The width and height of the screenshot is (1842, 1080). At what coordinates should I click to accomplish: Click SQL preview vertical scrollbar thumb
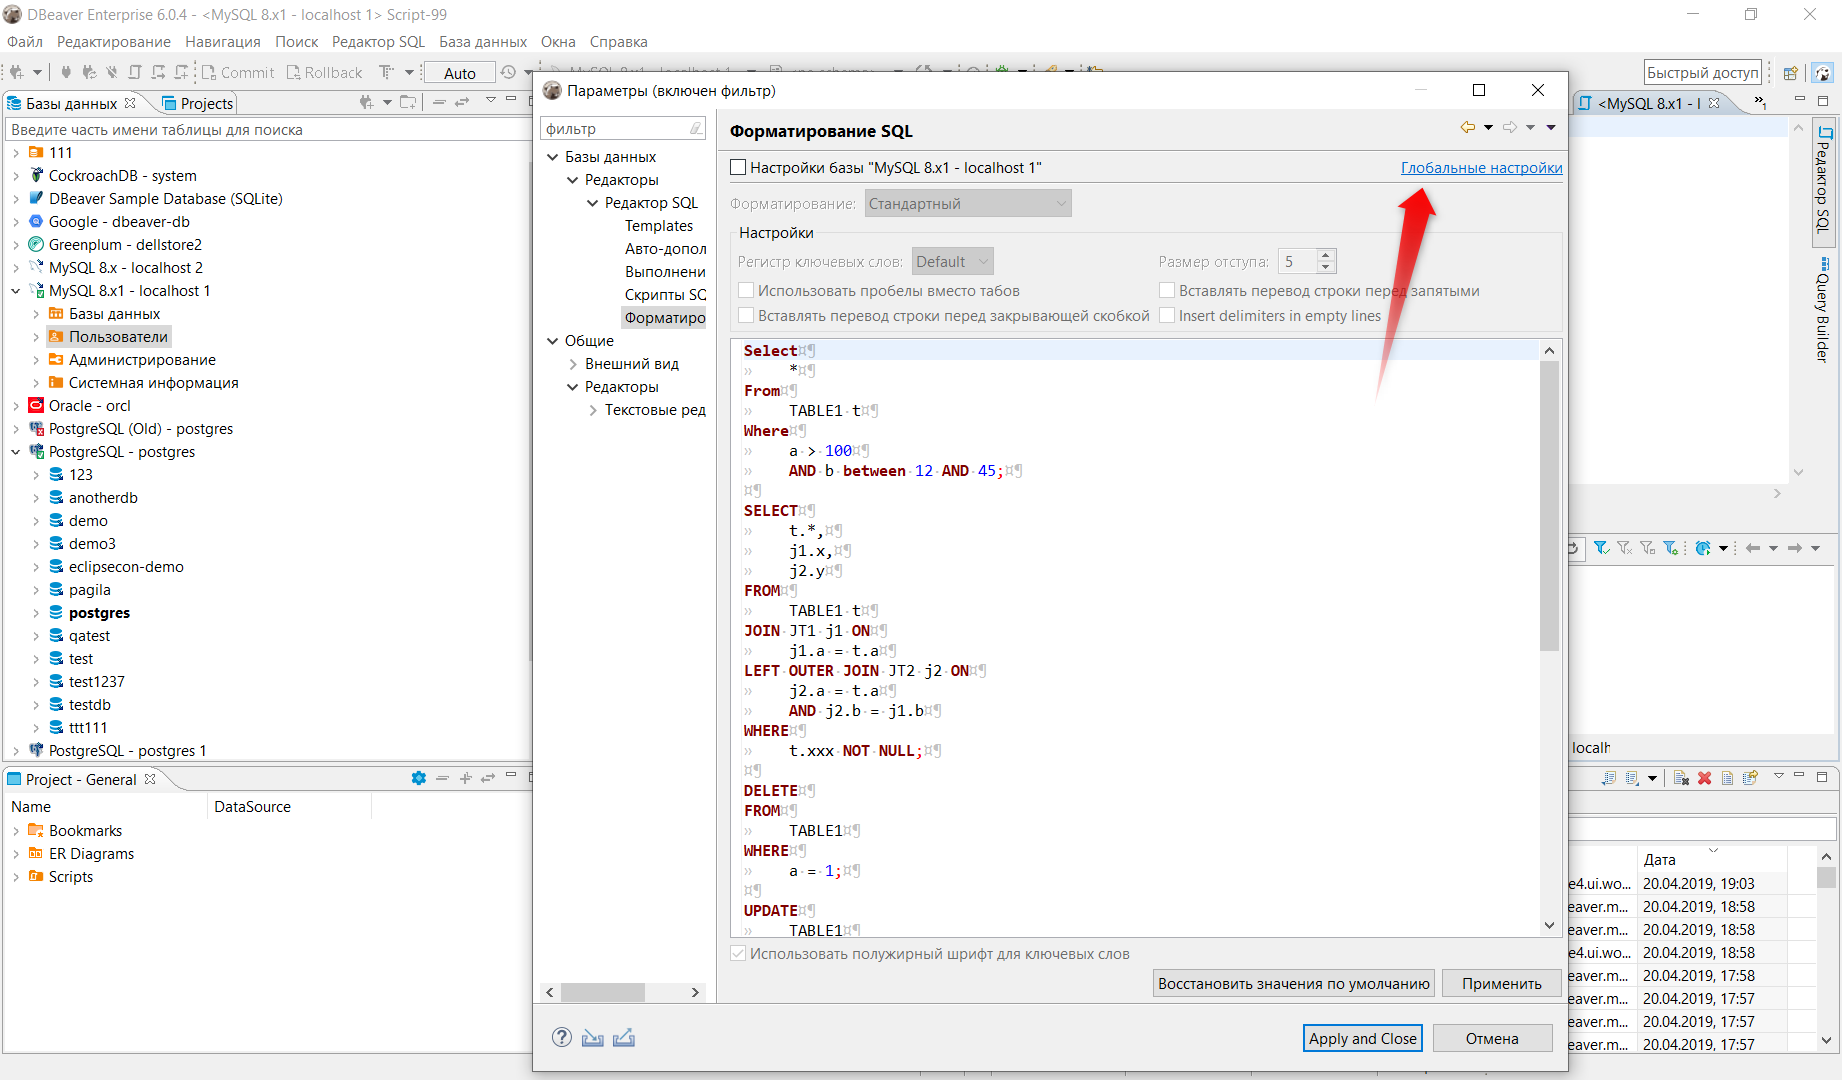[1549, 506]
